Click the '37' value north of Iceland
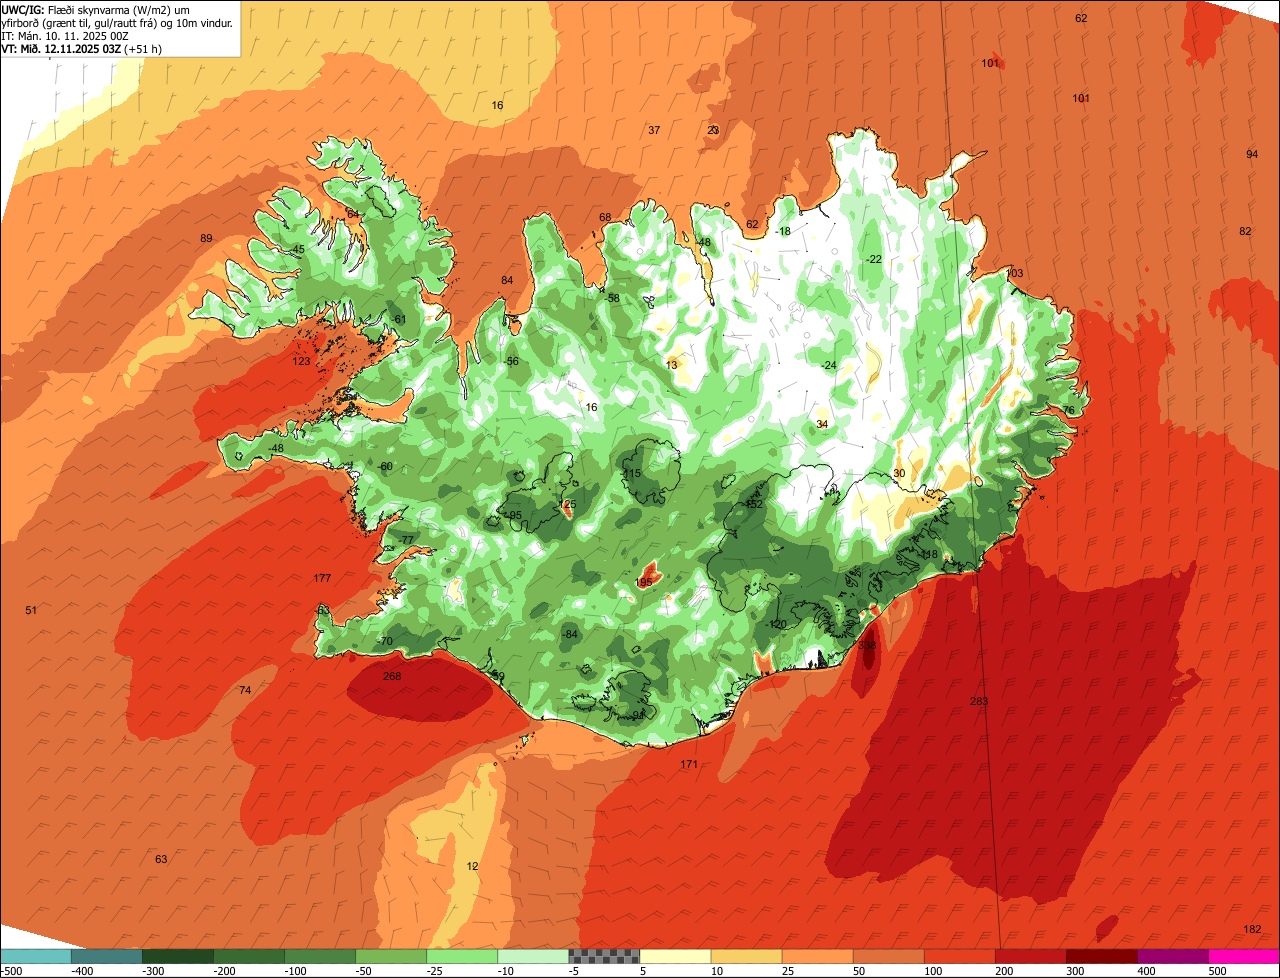Screen dimensions: 1280x978 (x=654, y=130)
